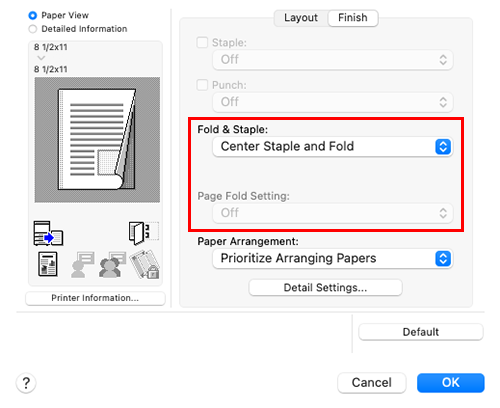Viewport: 500px width, 408px height.
Task: Open the Paper Arrangement dropdown
Action: click(x=332, y=259)
